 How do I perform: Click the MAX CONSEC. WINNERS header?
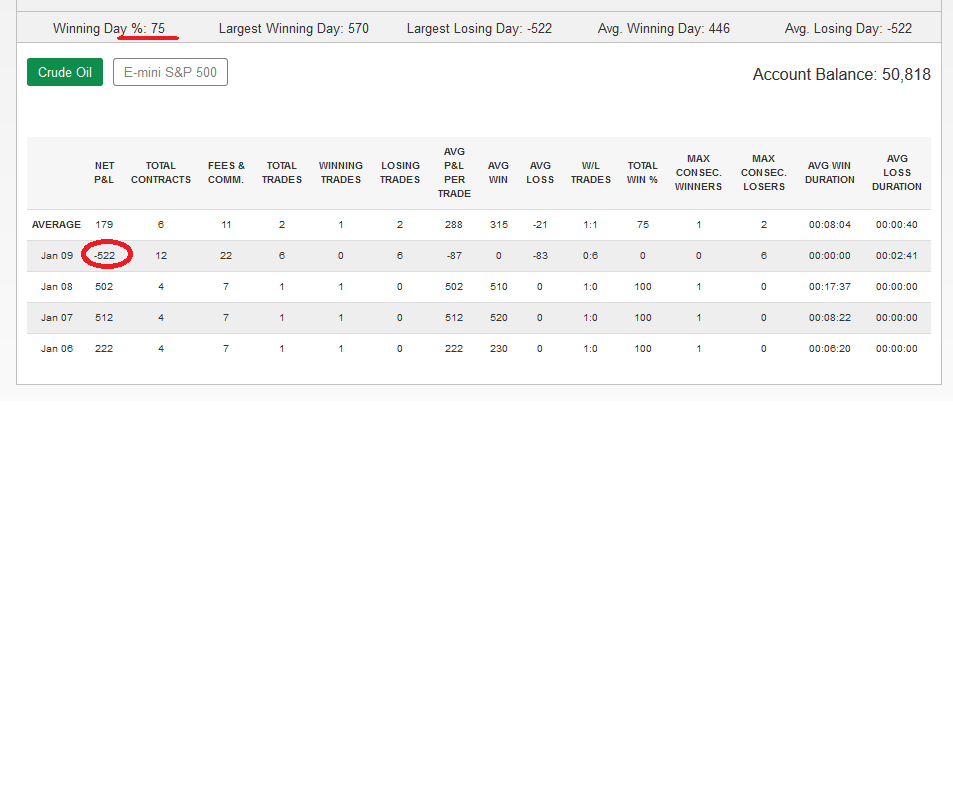click(698, 173)
